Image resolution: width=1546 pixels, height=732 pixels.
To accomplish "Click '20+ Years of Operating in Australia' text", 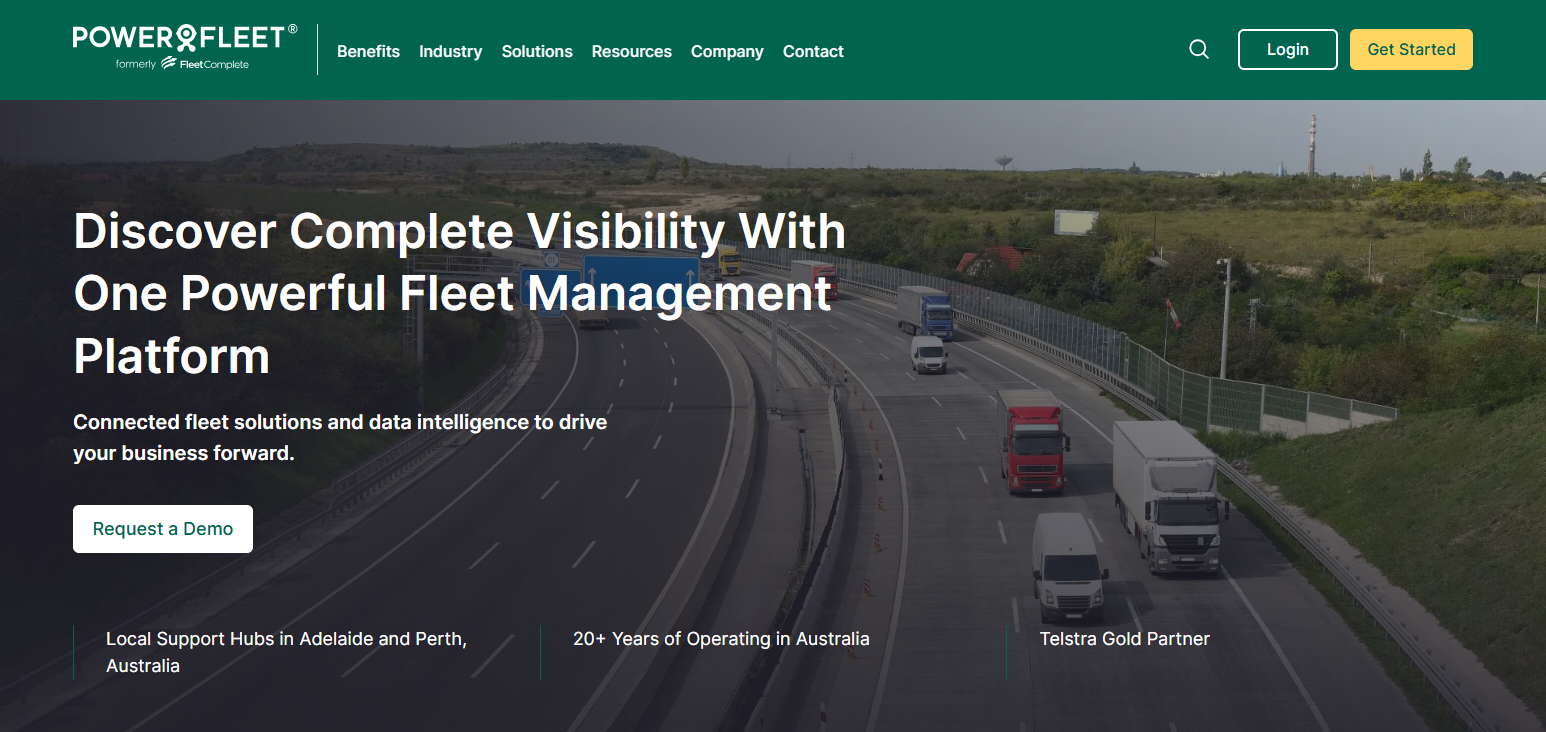I will 721,639.
